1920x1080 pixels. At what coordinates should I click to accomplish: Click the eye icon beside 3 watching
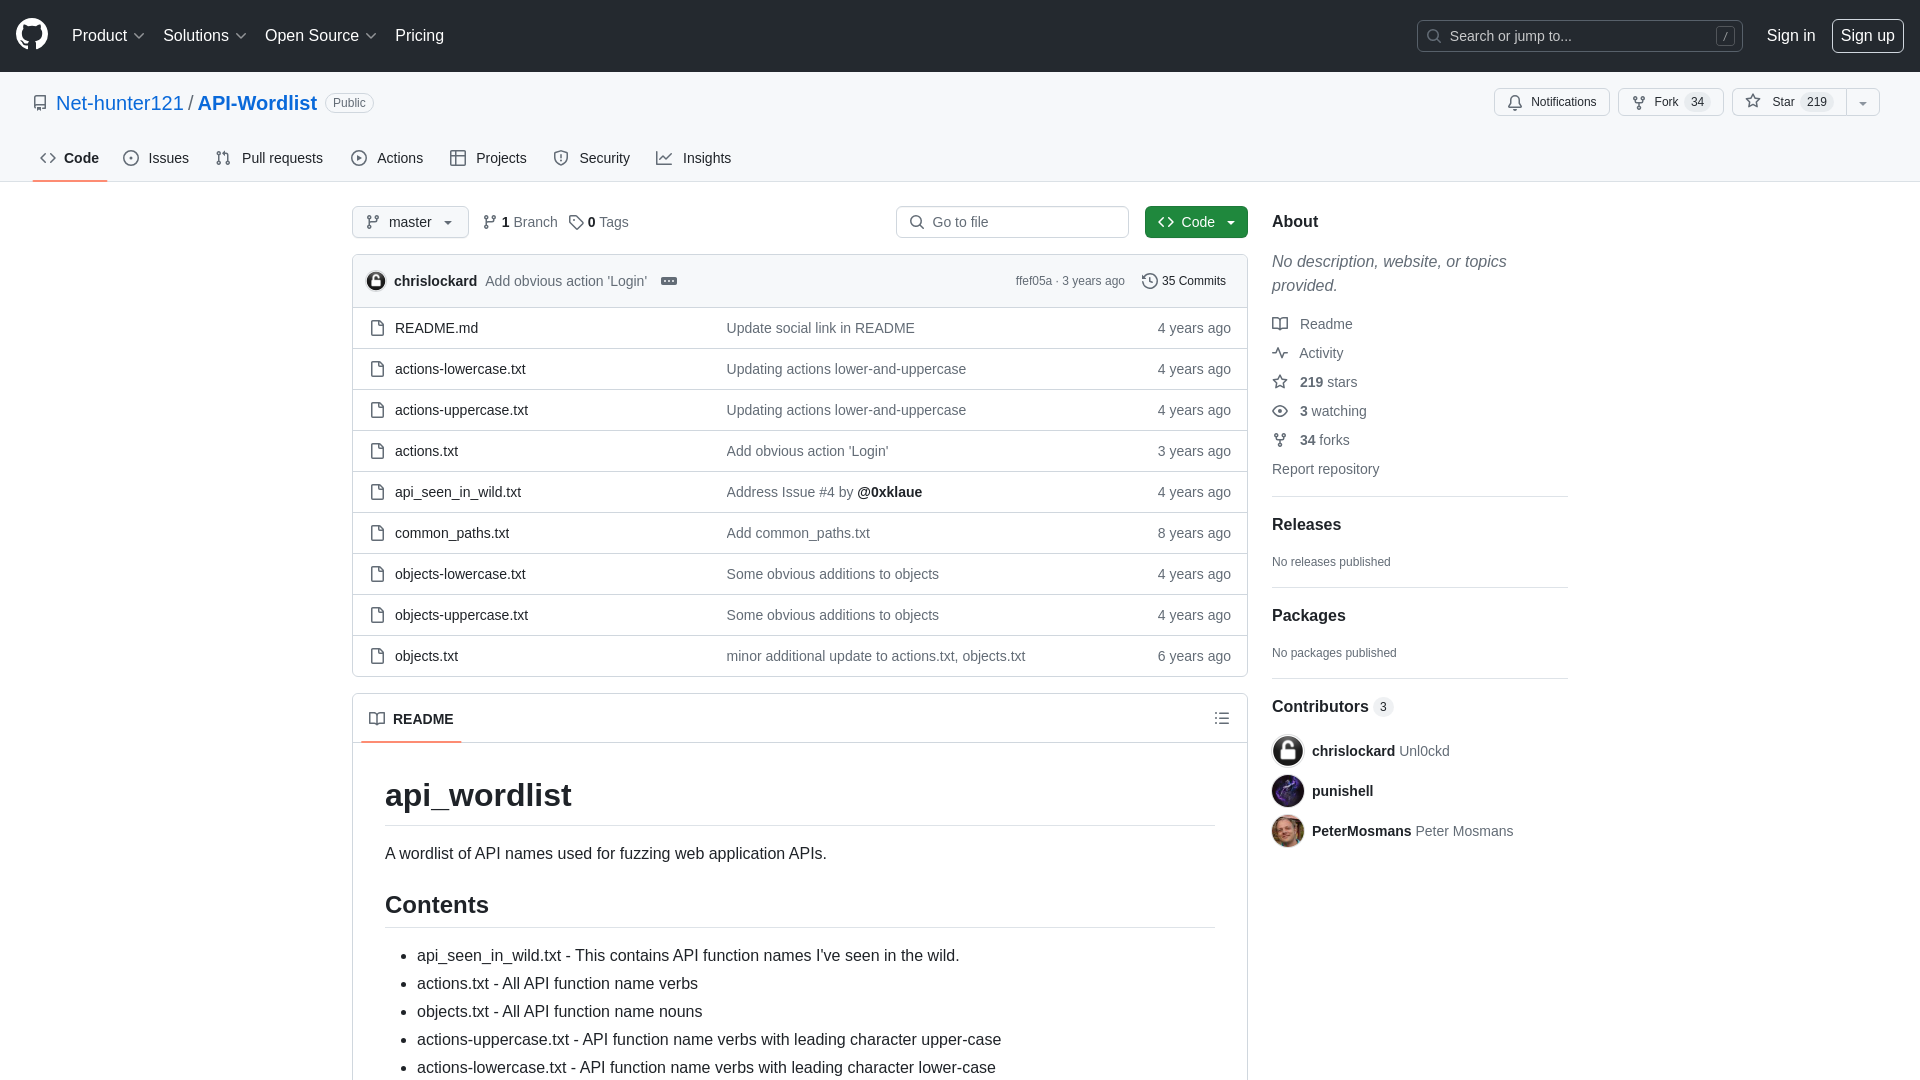pyautogui.click(x=1280, y=411)
